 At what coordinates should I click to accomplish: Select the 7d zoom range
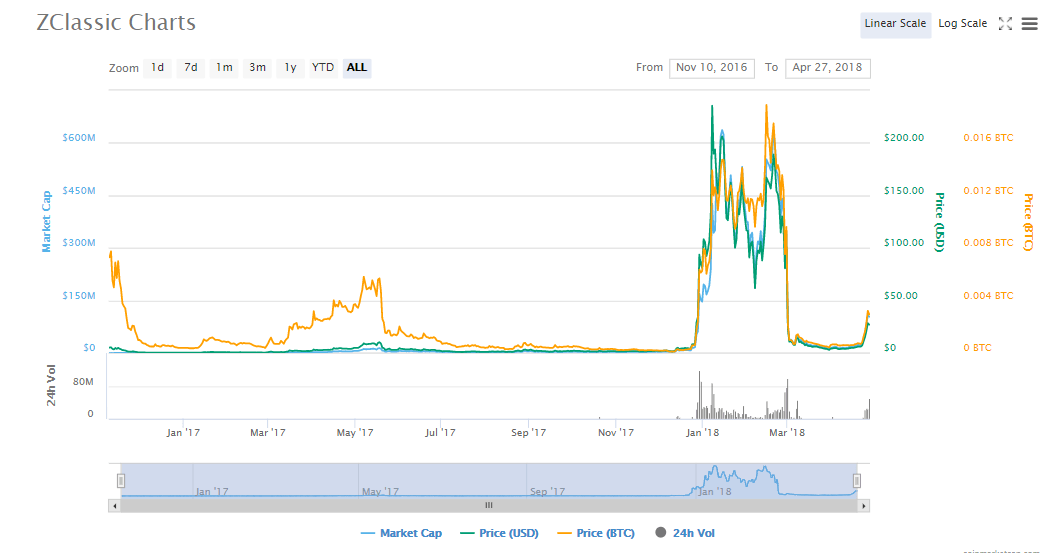[x=190, y=68]
